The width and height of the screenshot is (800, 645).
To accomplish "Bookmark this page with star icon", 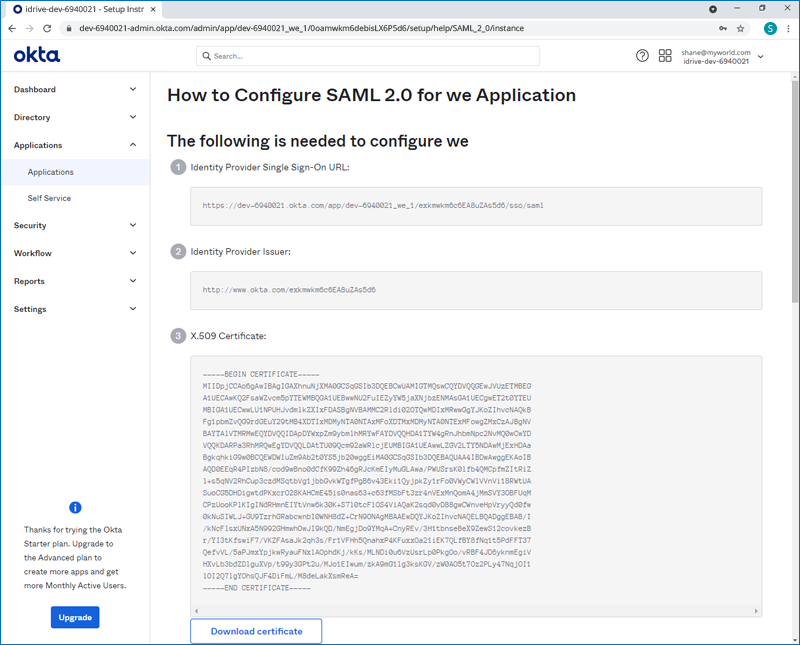I will [x=741, y=28].
